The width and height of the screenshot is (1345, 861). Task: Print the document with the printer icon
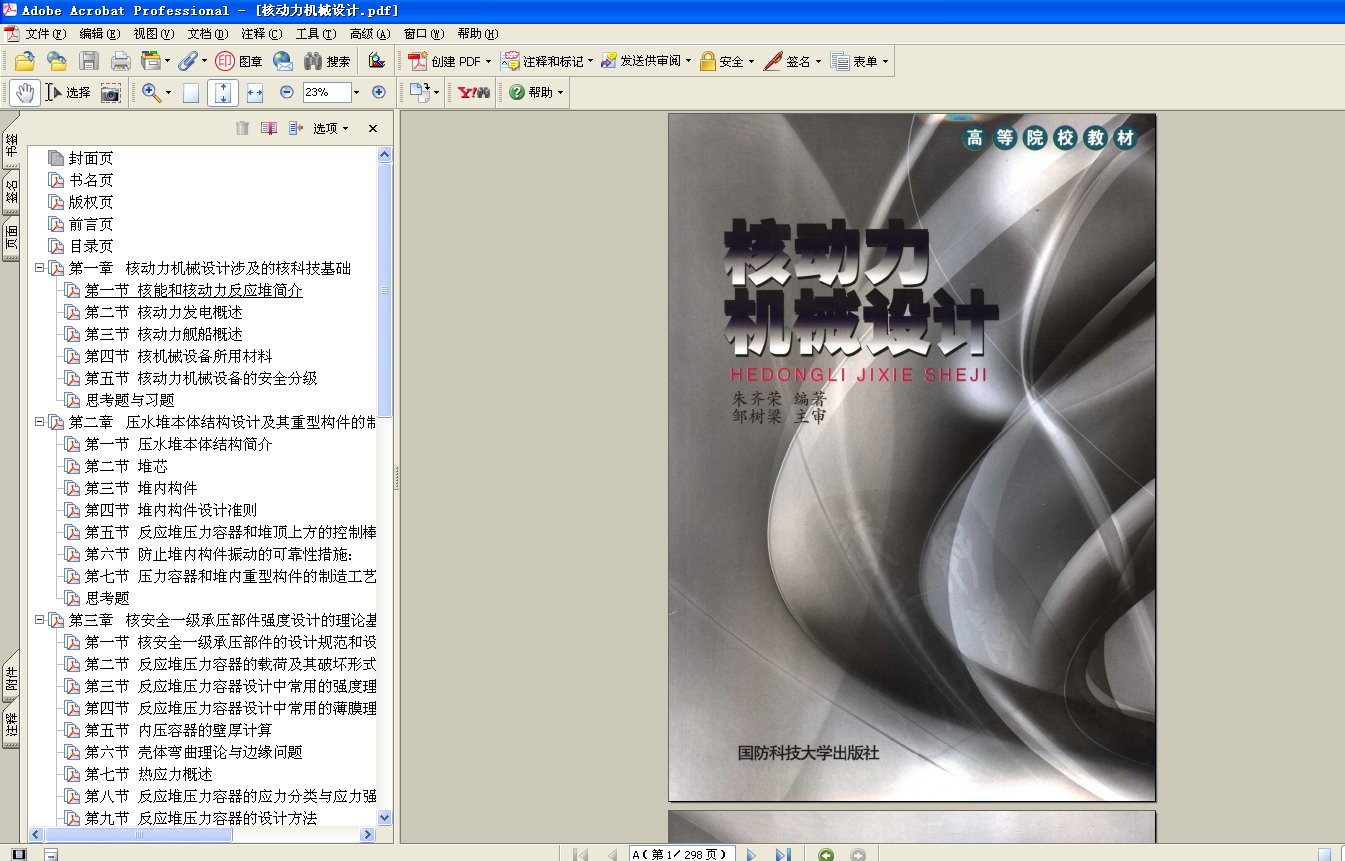pyautogui.click(x=121, y=61)
